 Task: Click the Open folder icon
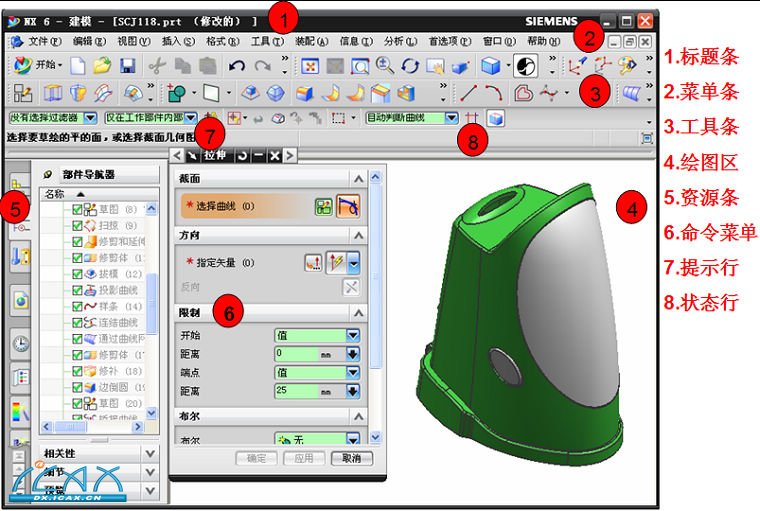pos(102,65)
